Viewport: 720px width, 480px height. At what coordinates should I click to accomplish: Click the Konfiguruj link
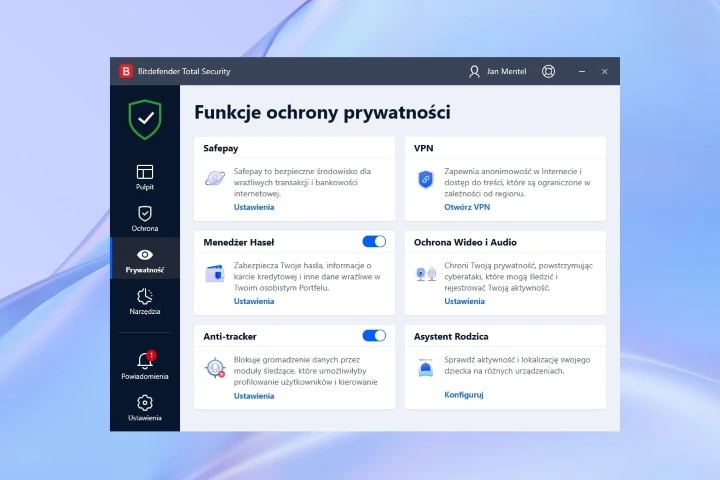click(x=464, y=395)
